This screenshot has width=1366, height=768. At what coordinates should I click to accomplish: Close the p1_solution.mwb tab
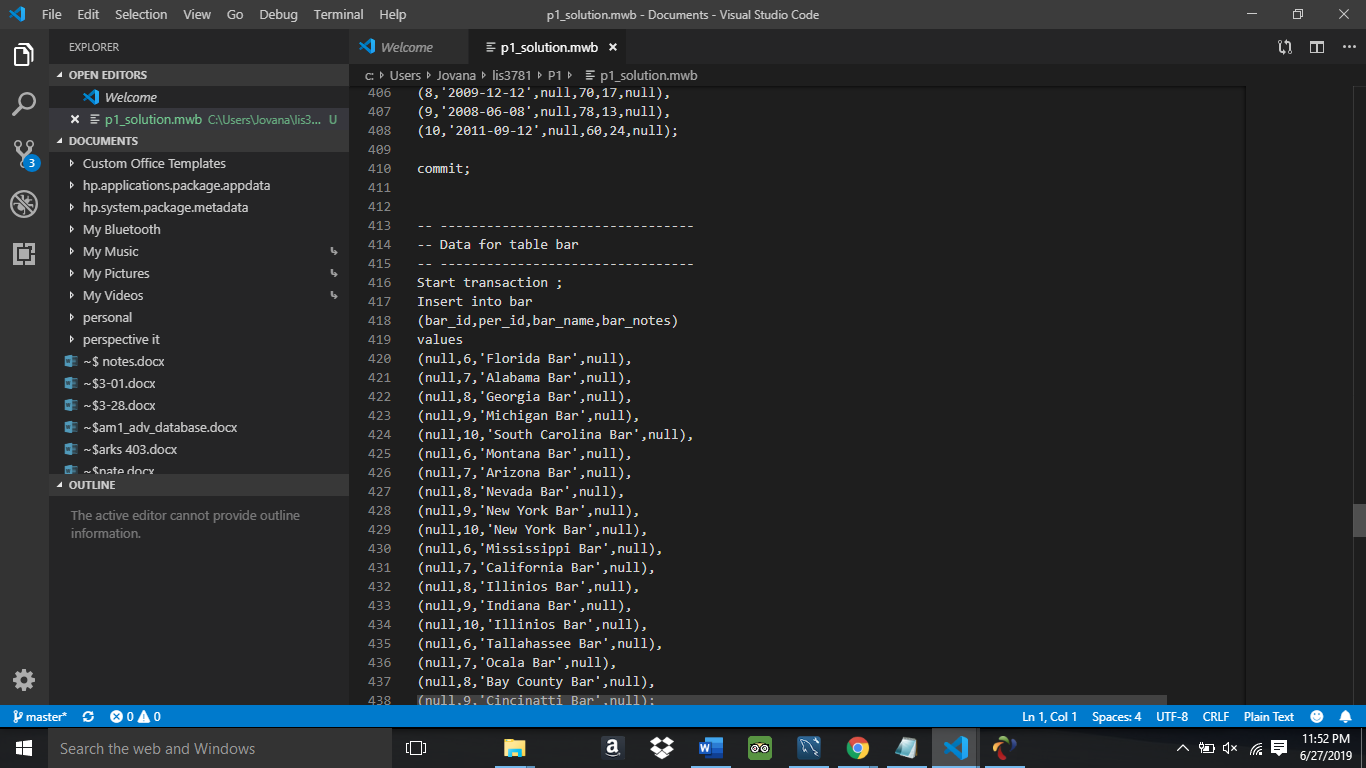point(613,47)
